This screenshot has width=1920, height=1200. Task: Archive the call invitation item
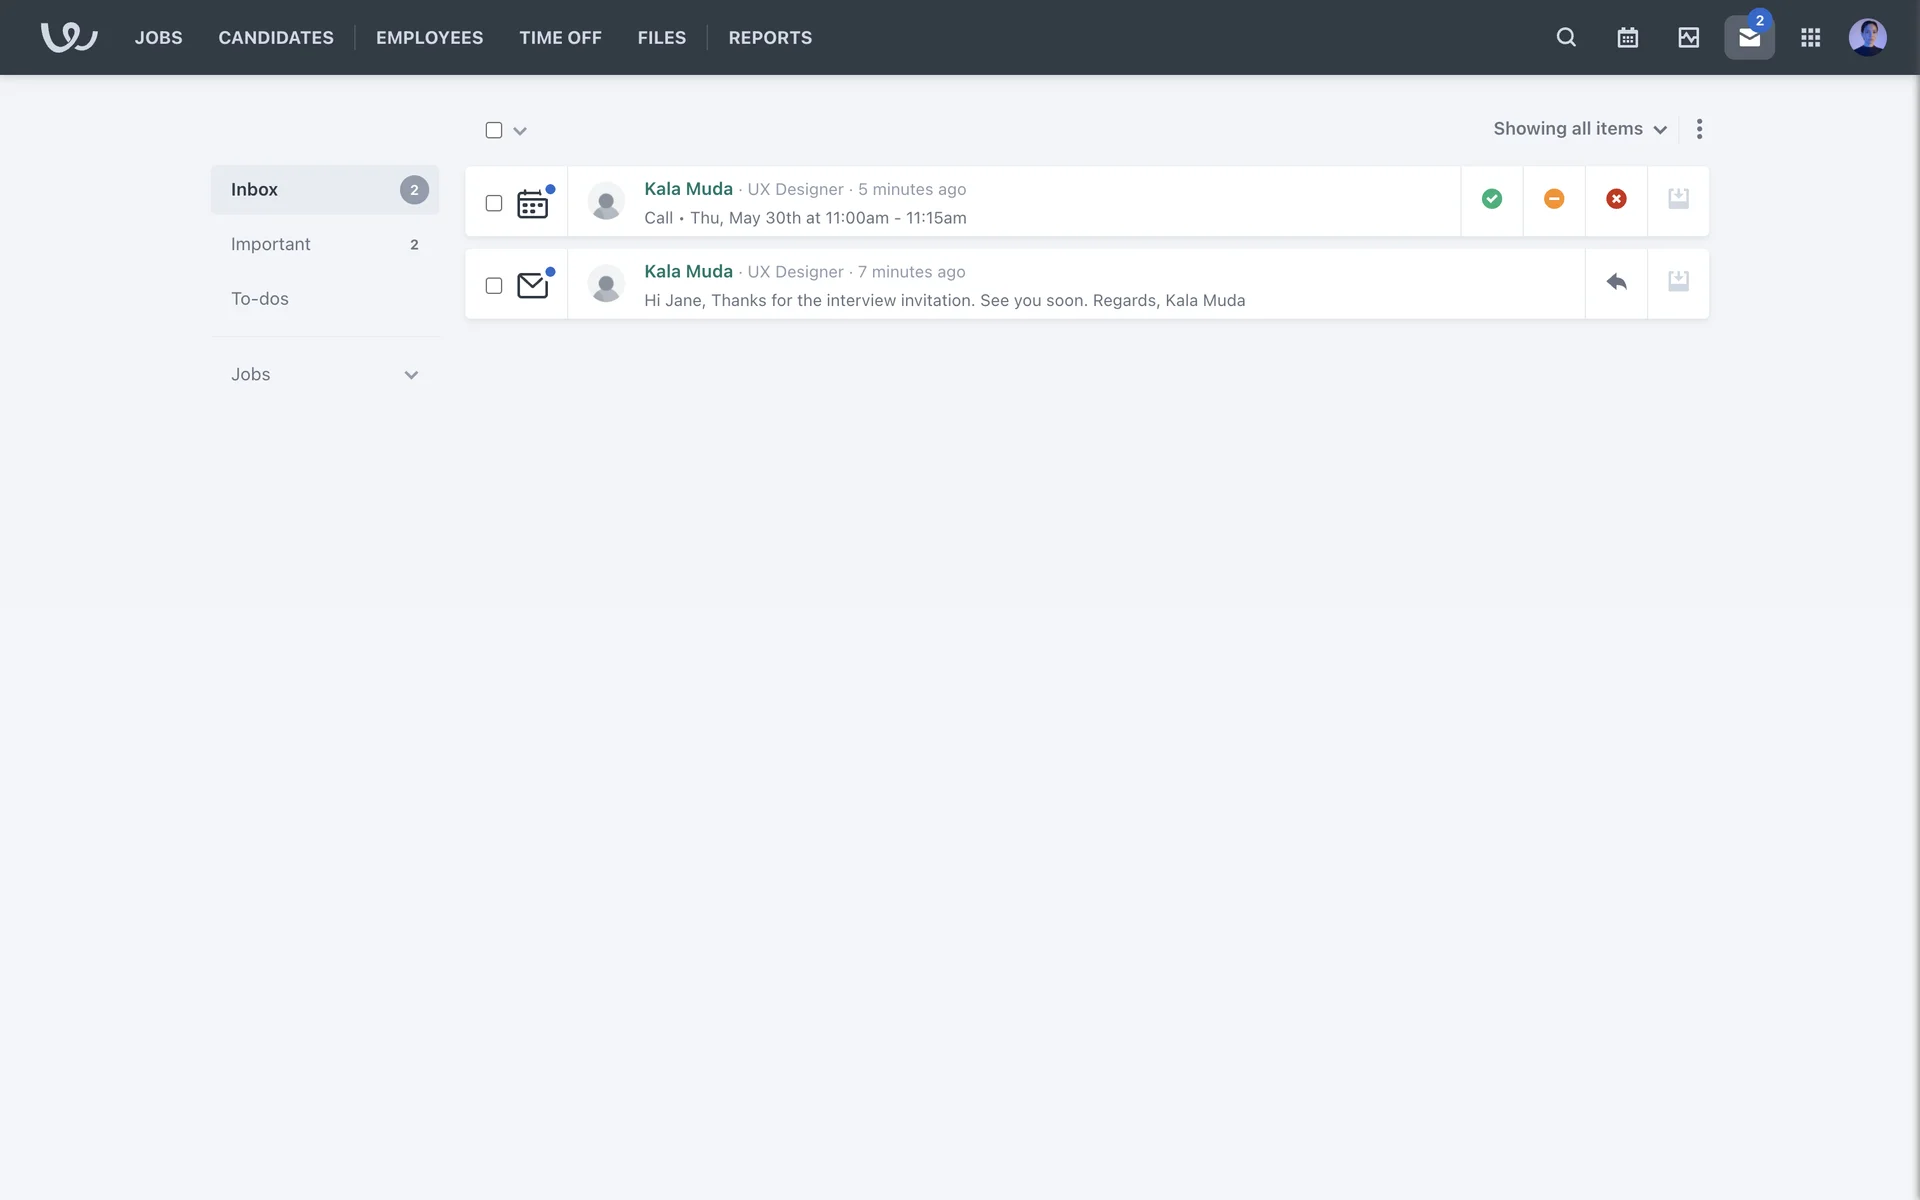coord(1678,199)
